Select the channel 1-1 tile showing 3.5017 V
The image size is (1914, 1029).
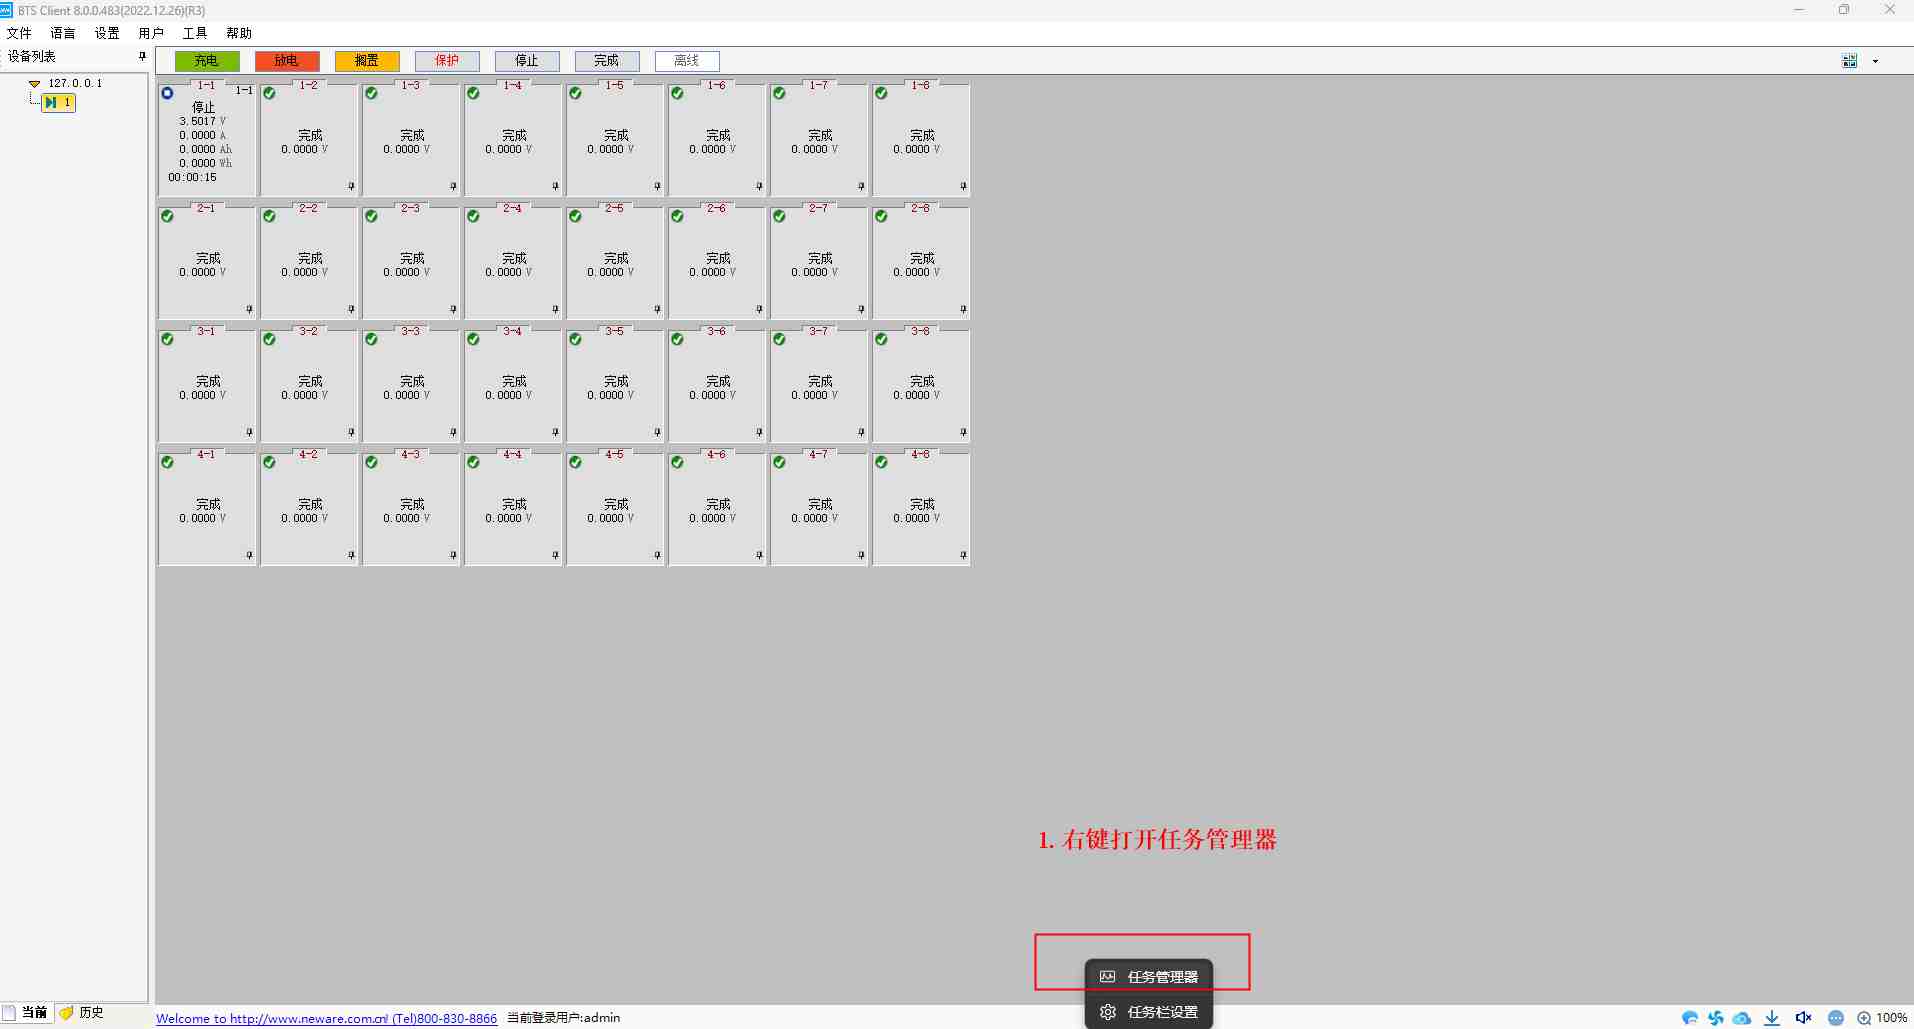pos(207,139)
